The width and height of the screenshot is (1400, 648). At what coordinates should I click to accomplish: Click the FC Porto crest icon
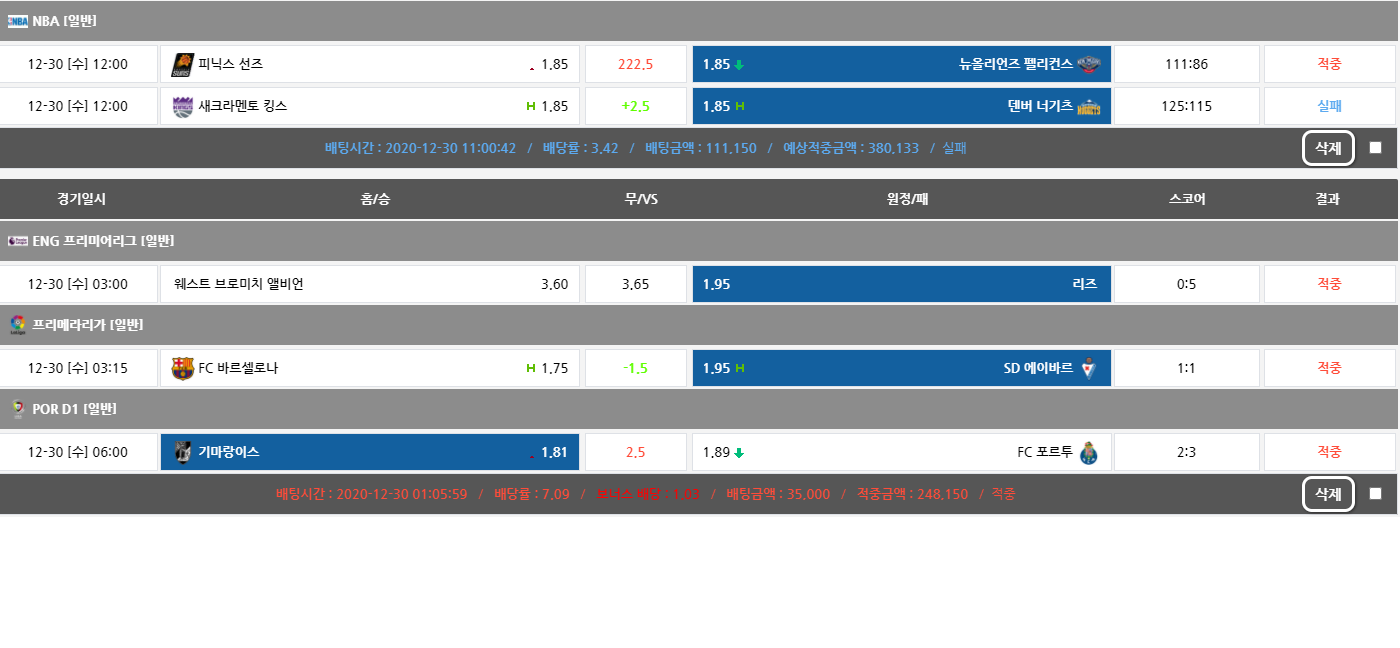click(1089, 452)
